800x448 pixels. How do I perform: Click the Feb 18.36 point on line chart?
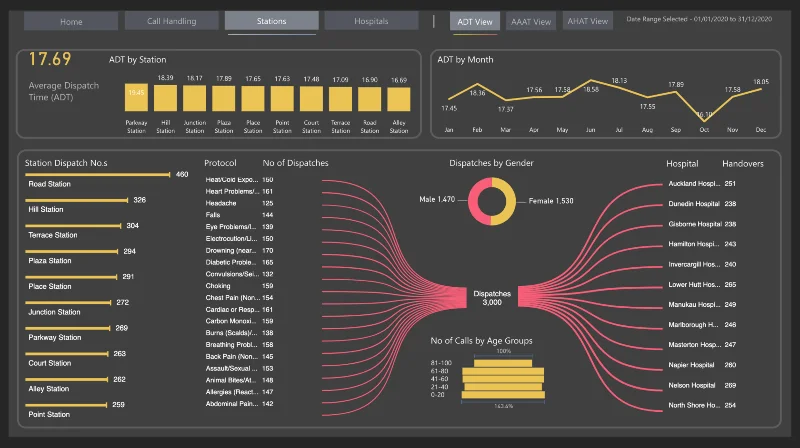pos(478,84)
